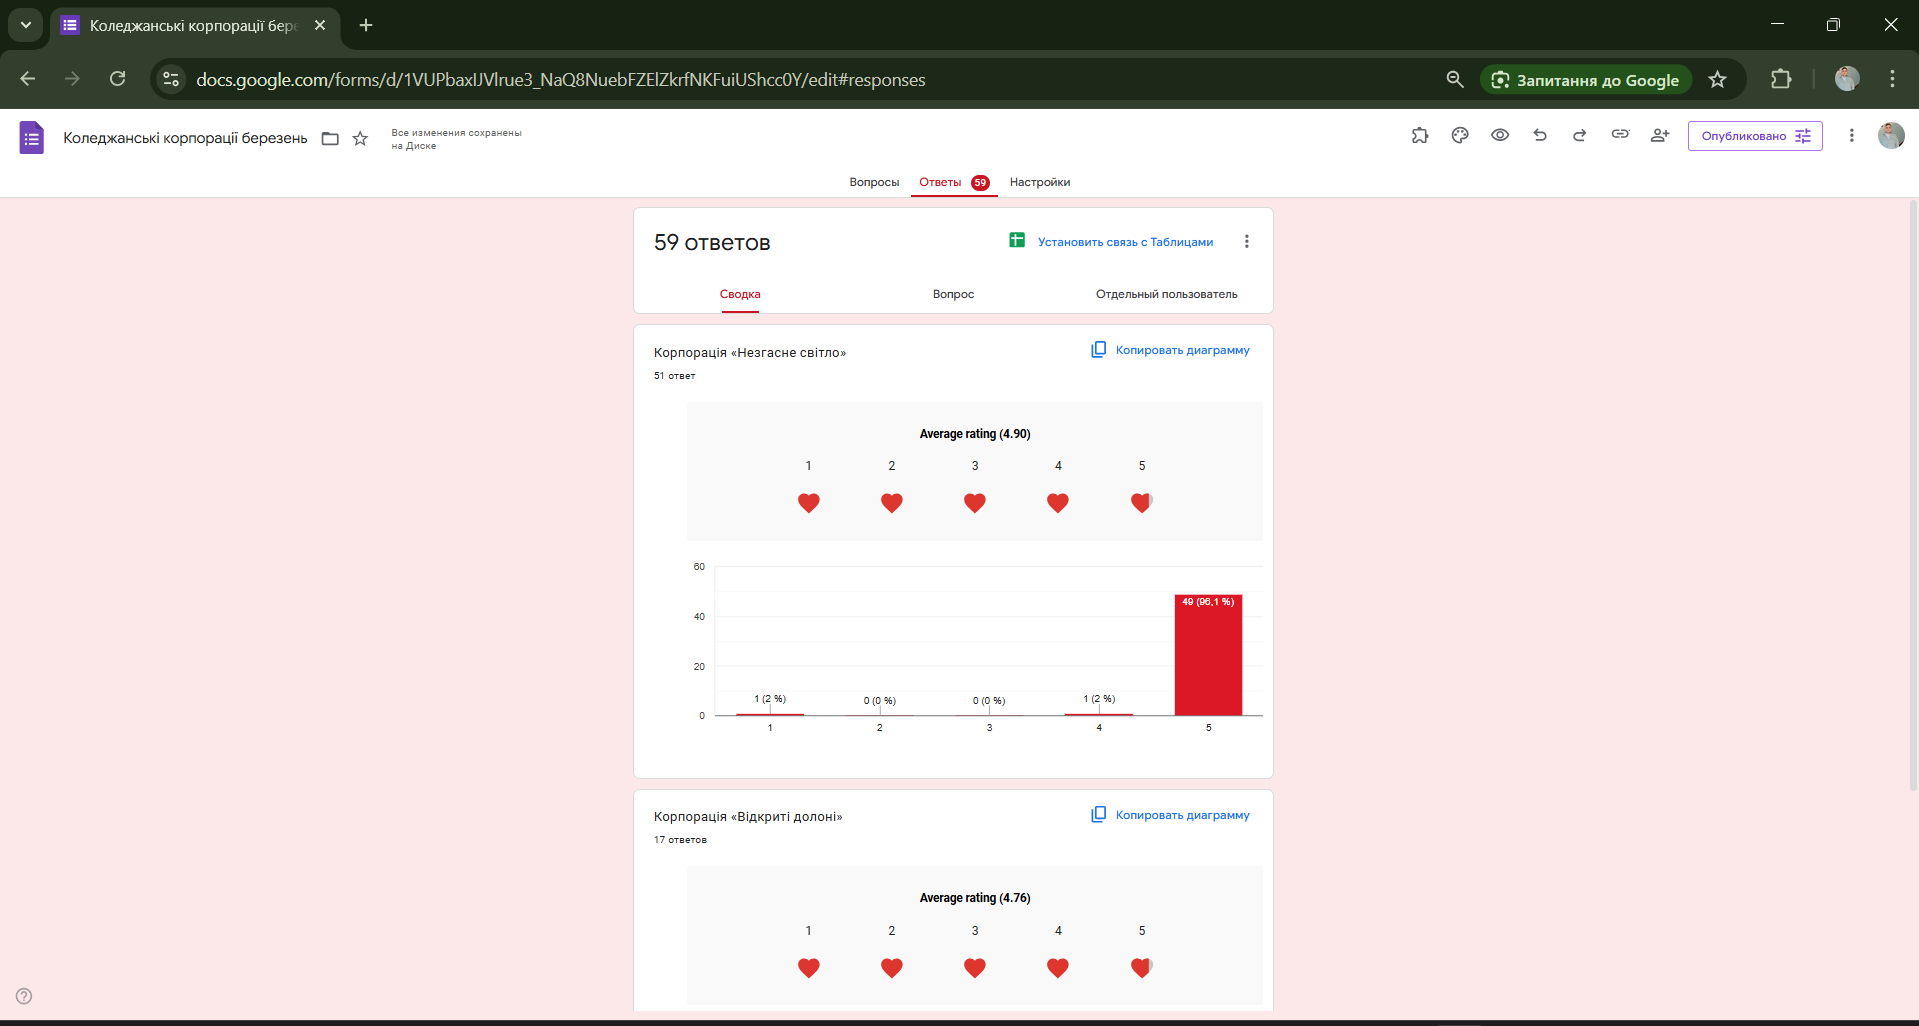
Task: Star the form title
Action: click(360, 139)
